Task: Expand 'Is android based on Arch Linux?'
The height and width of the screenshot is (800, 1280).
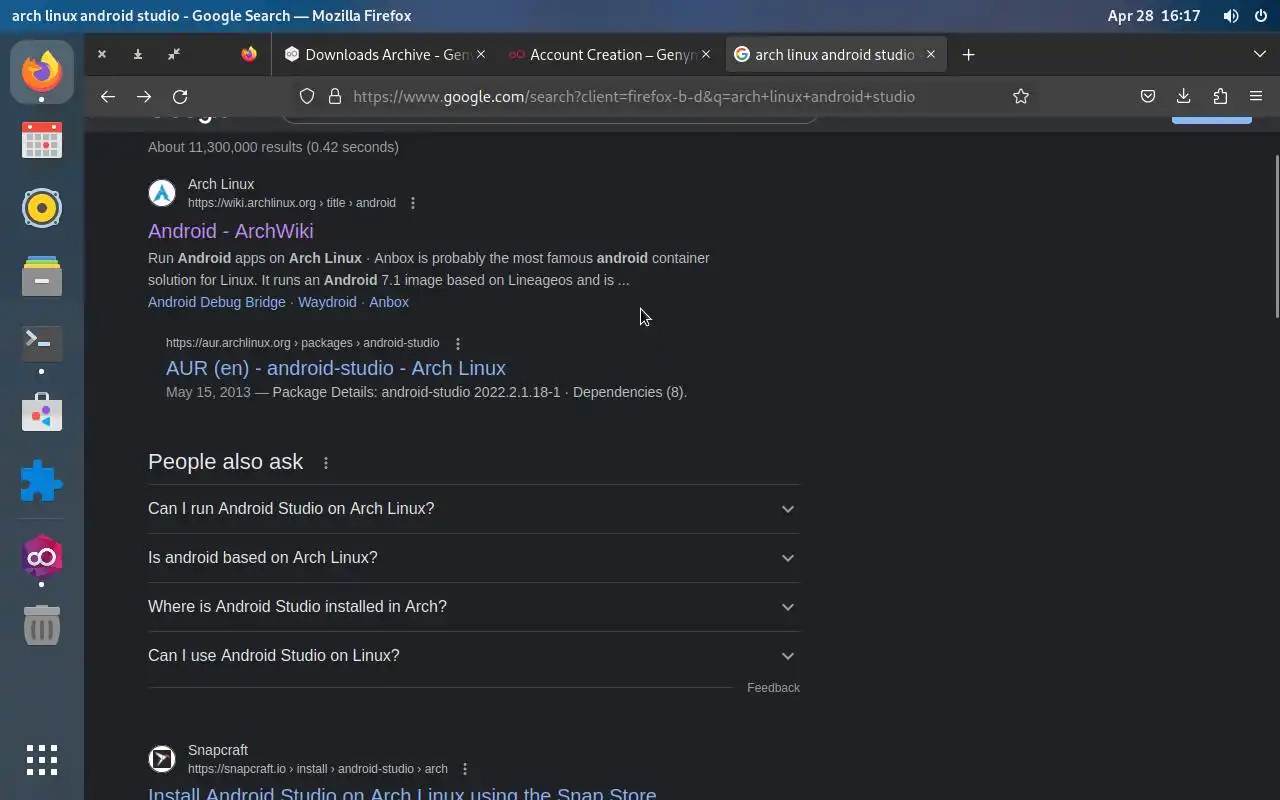Action: [x=474, y=558]
